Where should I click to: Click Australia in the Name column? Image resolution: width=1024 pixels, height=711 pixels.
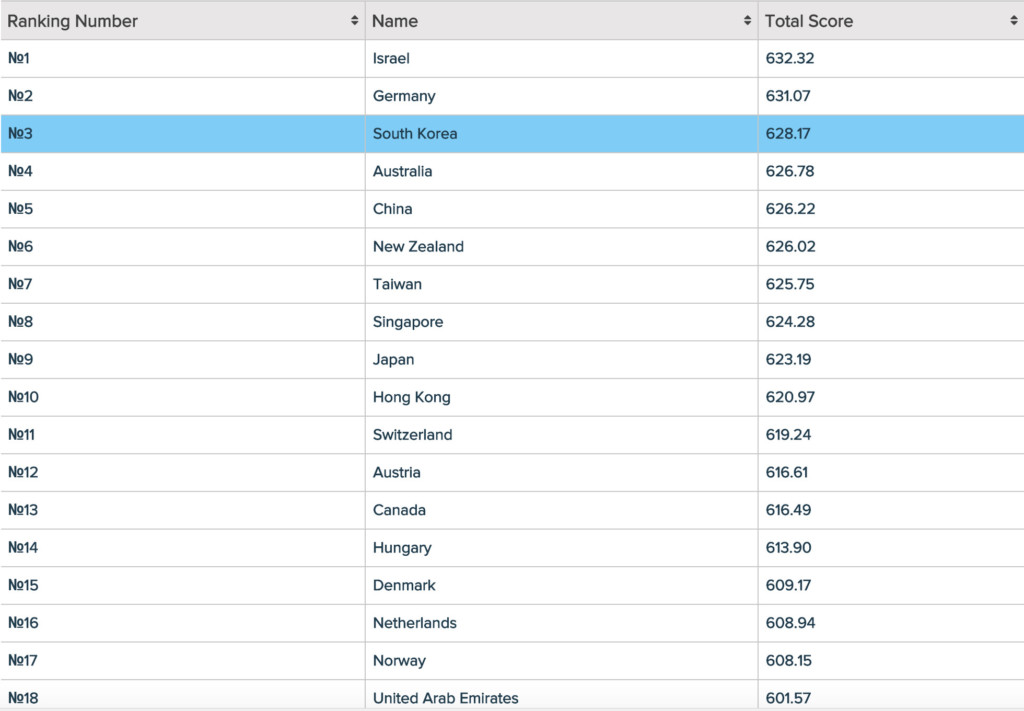[x=403, y=172]
